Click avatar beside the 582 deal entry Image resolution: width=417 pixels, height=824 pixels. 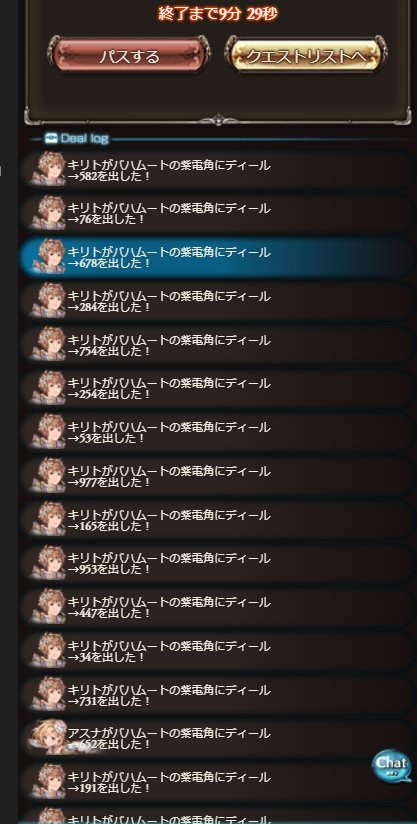click(48, 169)
